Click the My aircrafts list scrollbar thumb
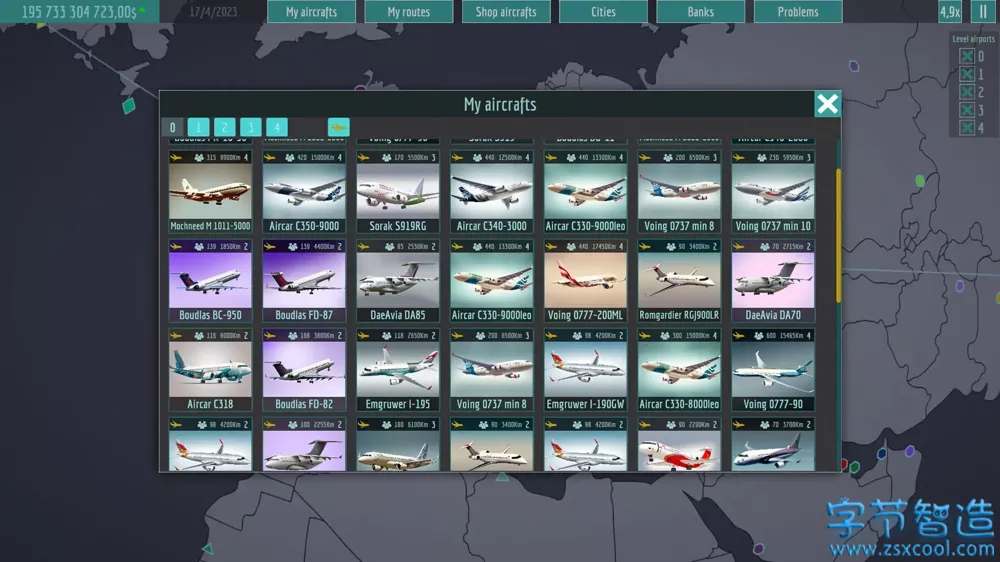This screenshot has width=1000, height=562. click(x=838, y=236)
